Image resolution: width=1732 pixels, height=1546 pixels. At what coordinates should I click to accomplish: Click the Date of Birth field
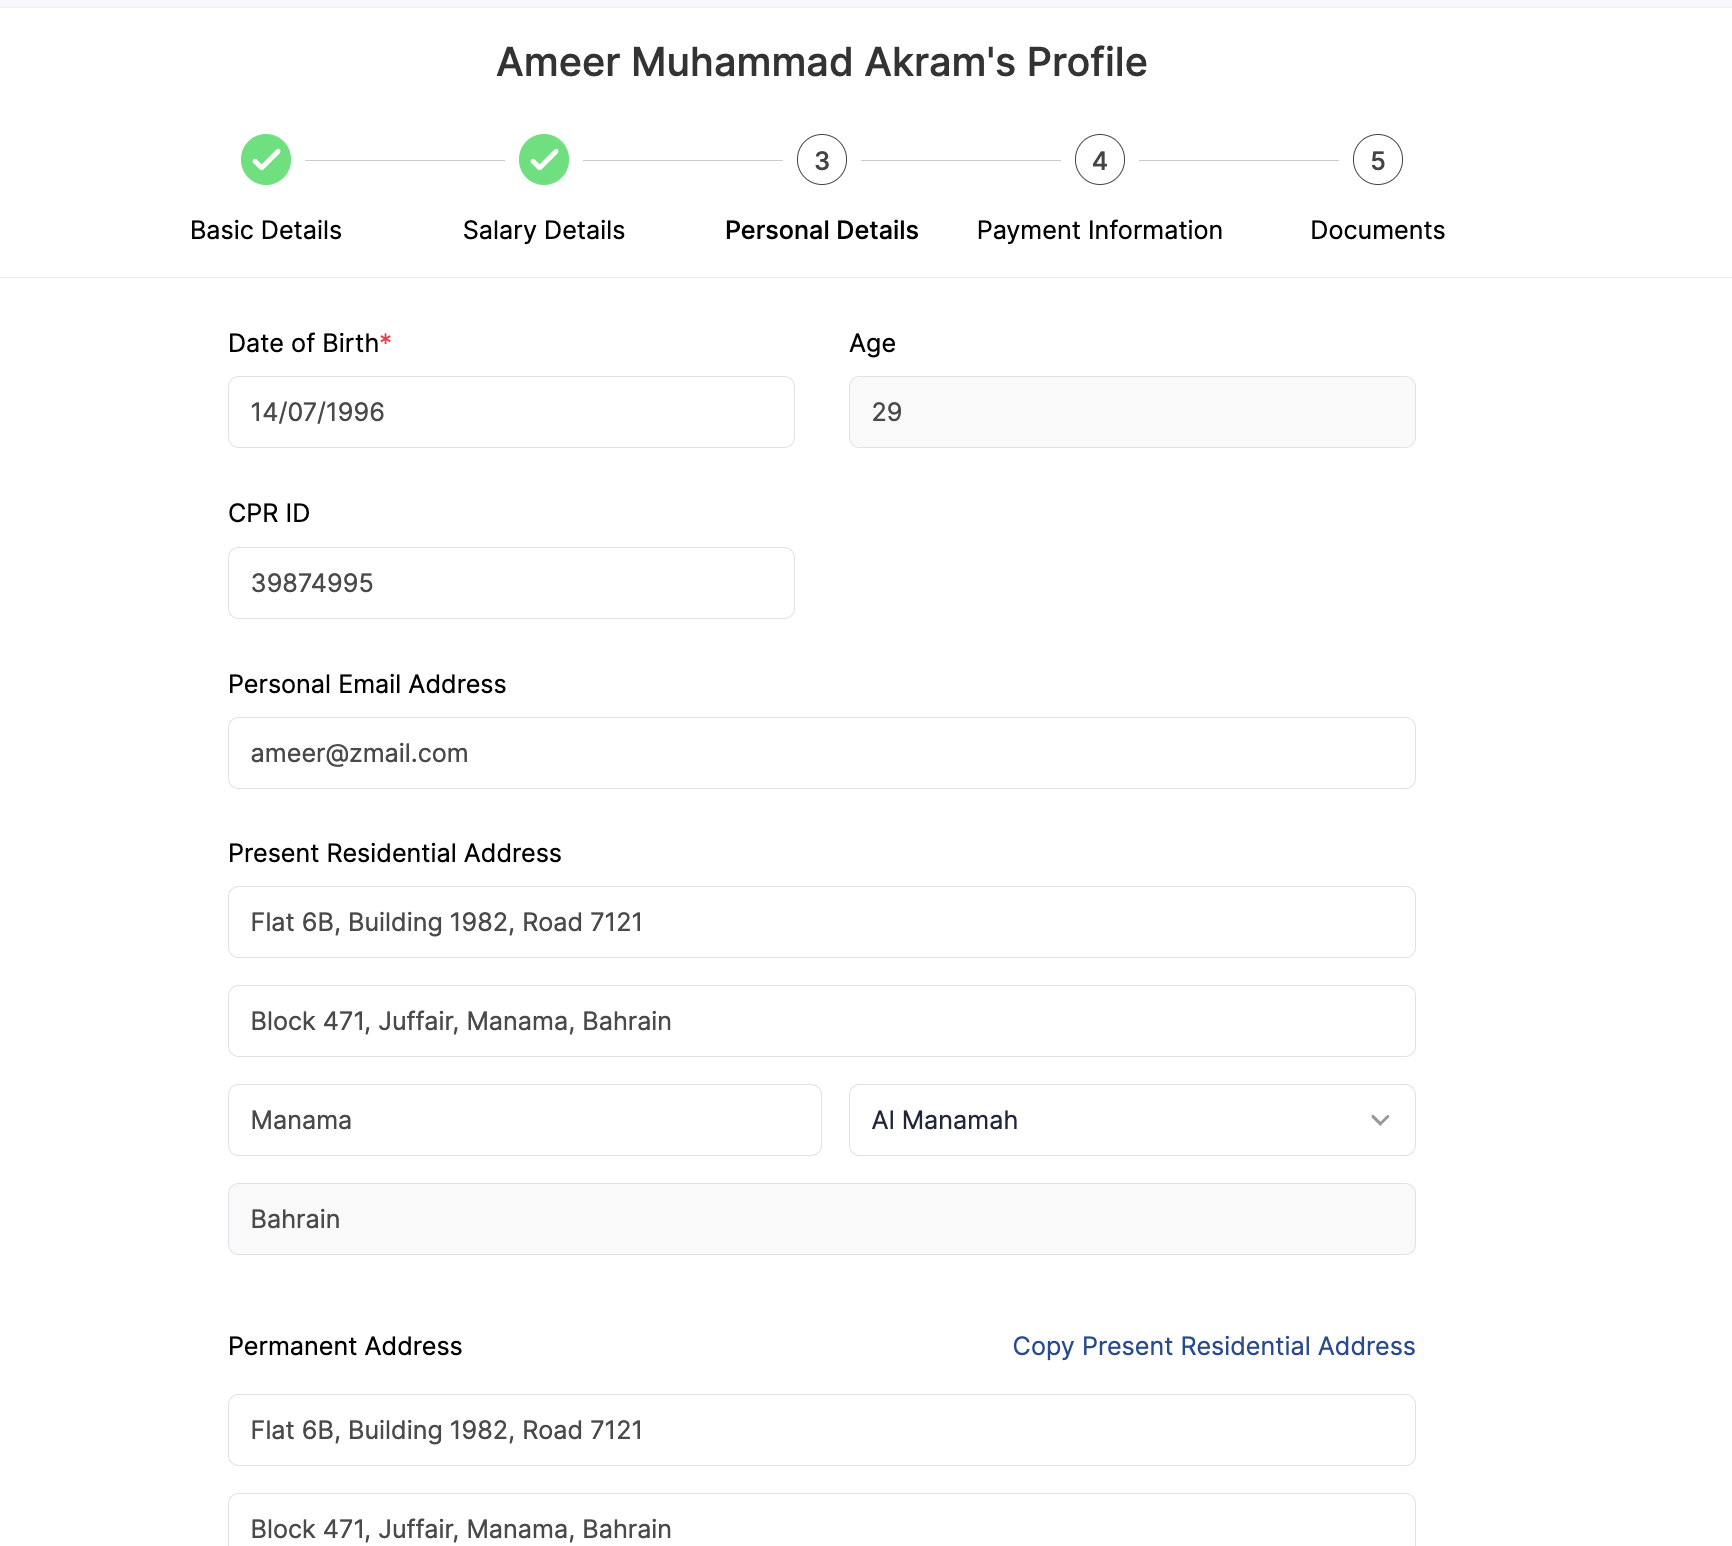pos(511,412)
